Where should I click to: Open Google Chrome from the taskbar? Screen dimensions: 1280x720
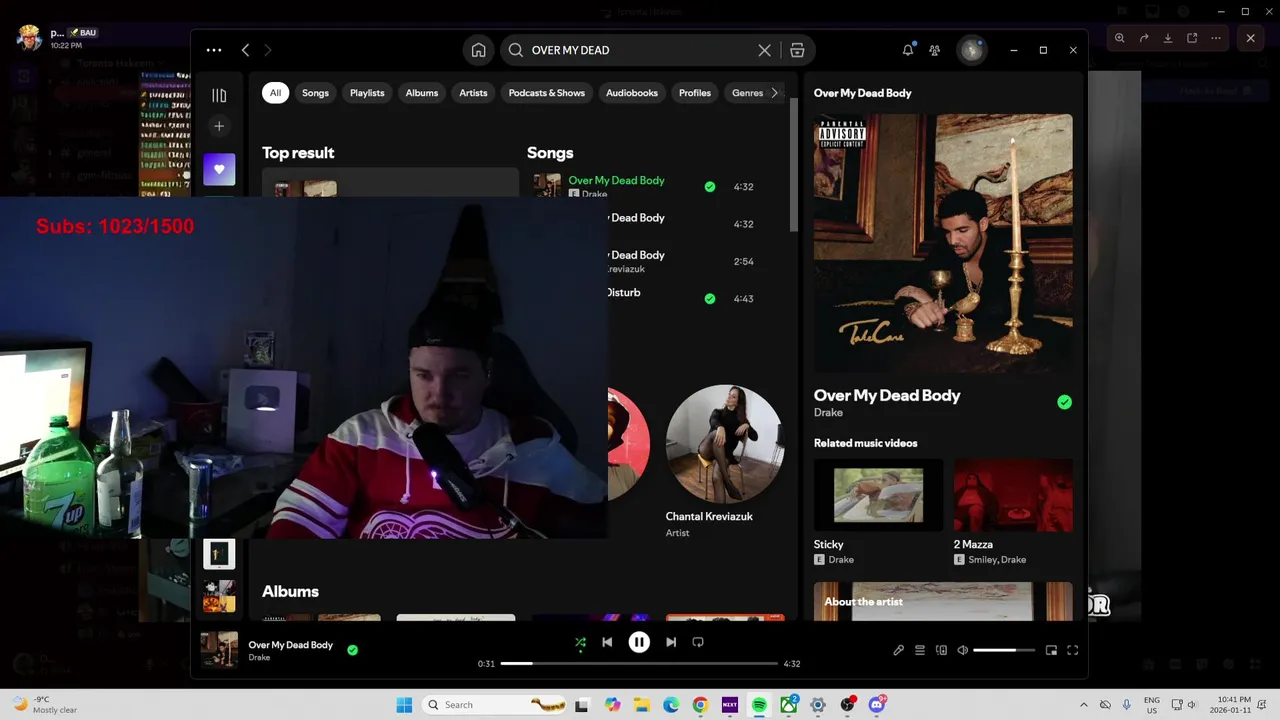click(x=700, y=705)
